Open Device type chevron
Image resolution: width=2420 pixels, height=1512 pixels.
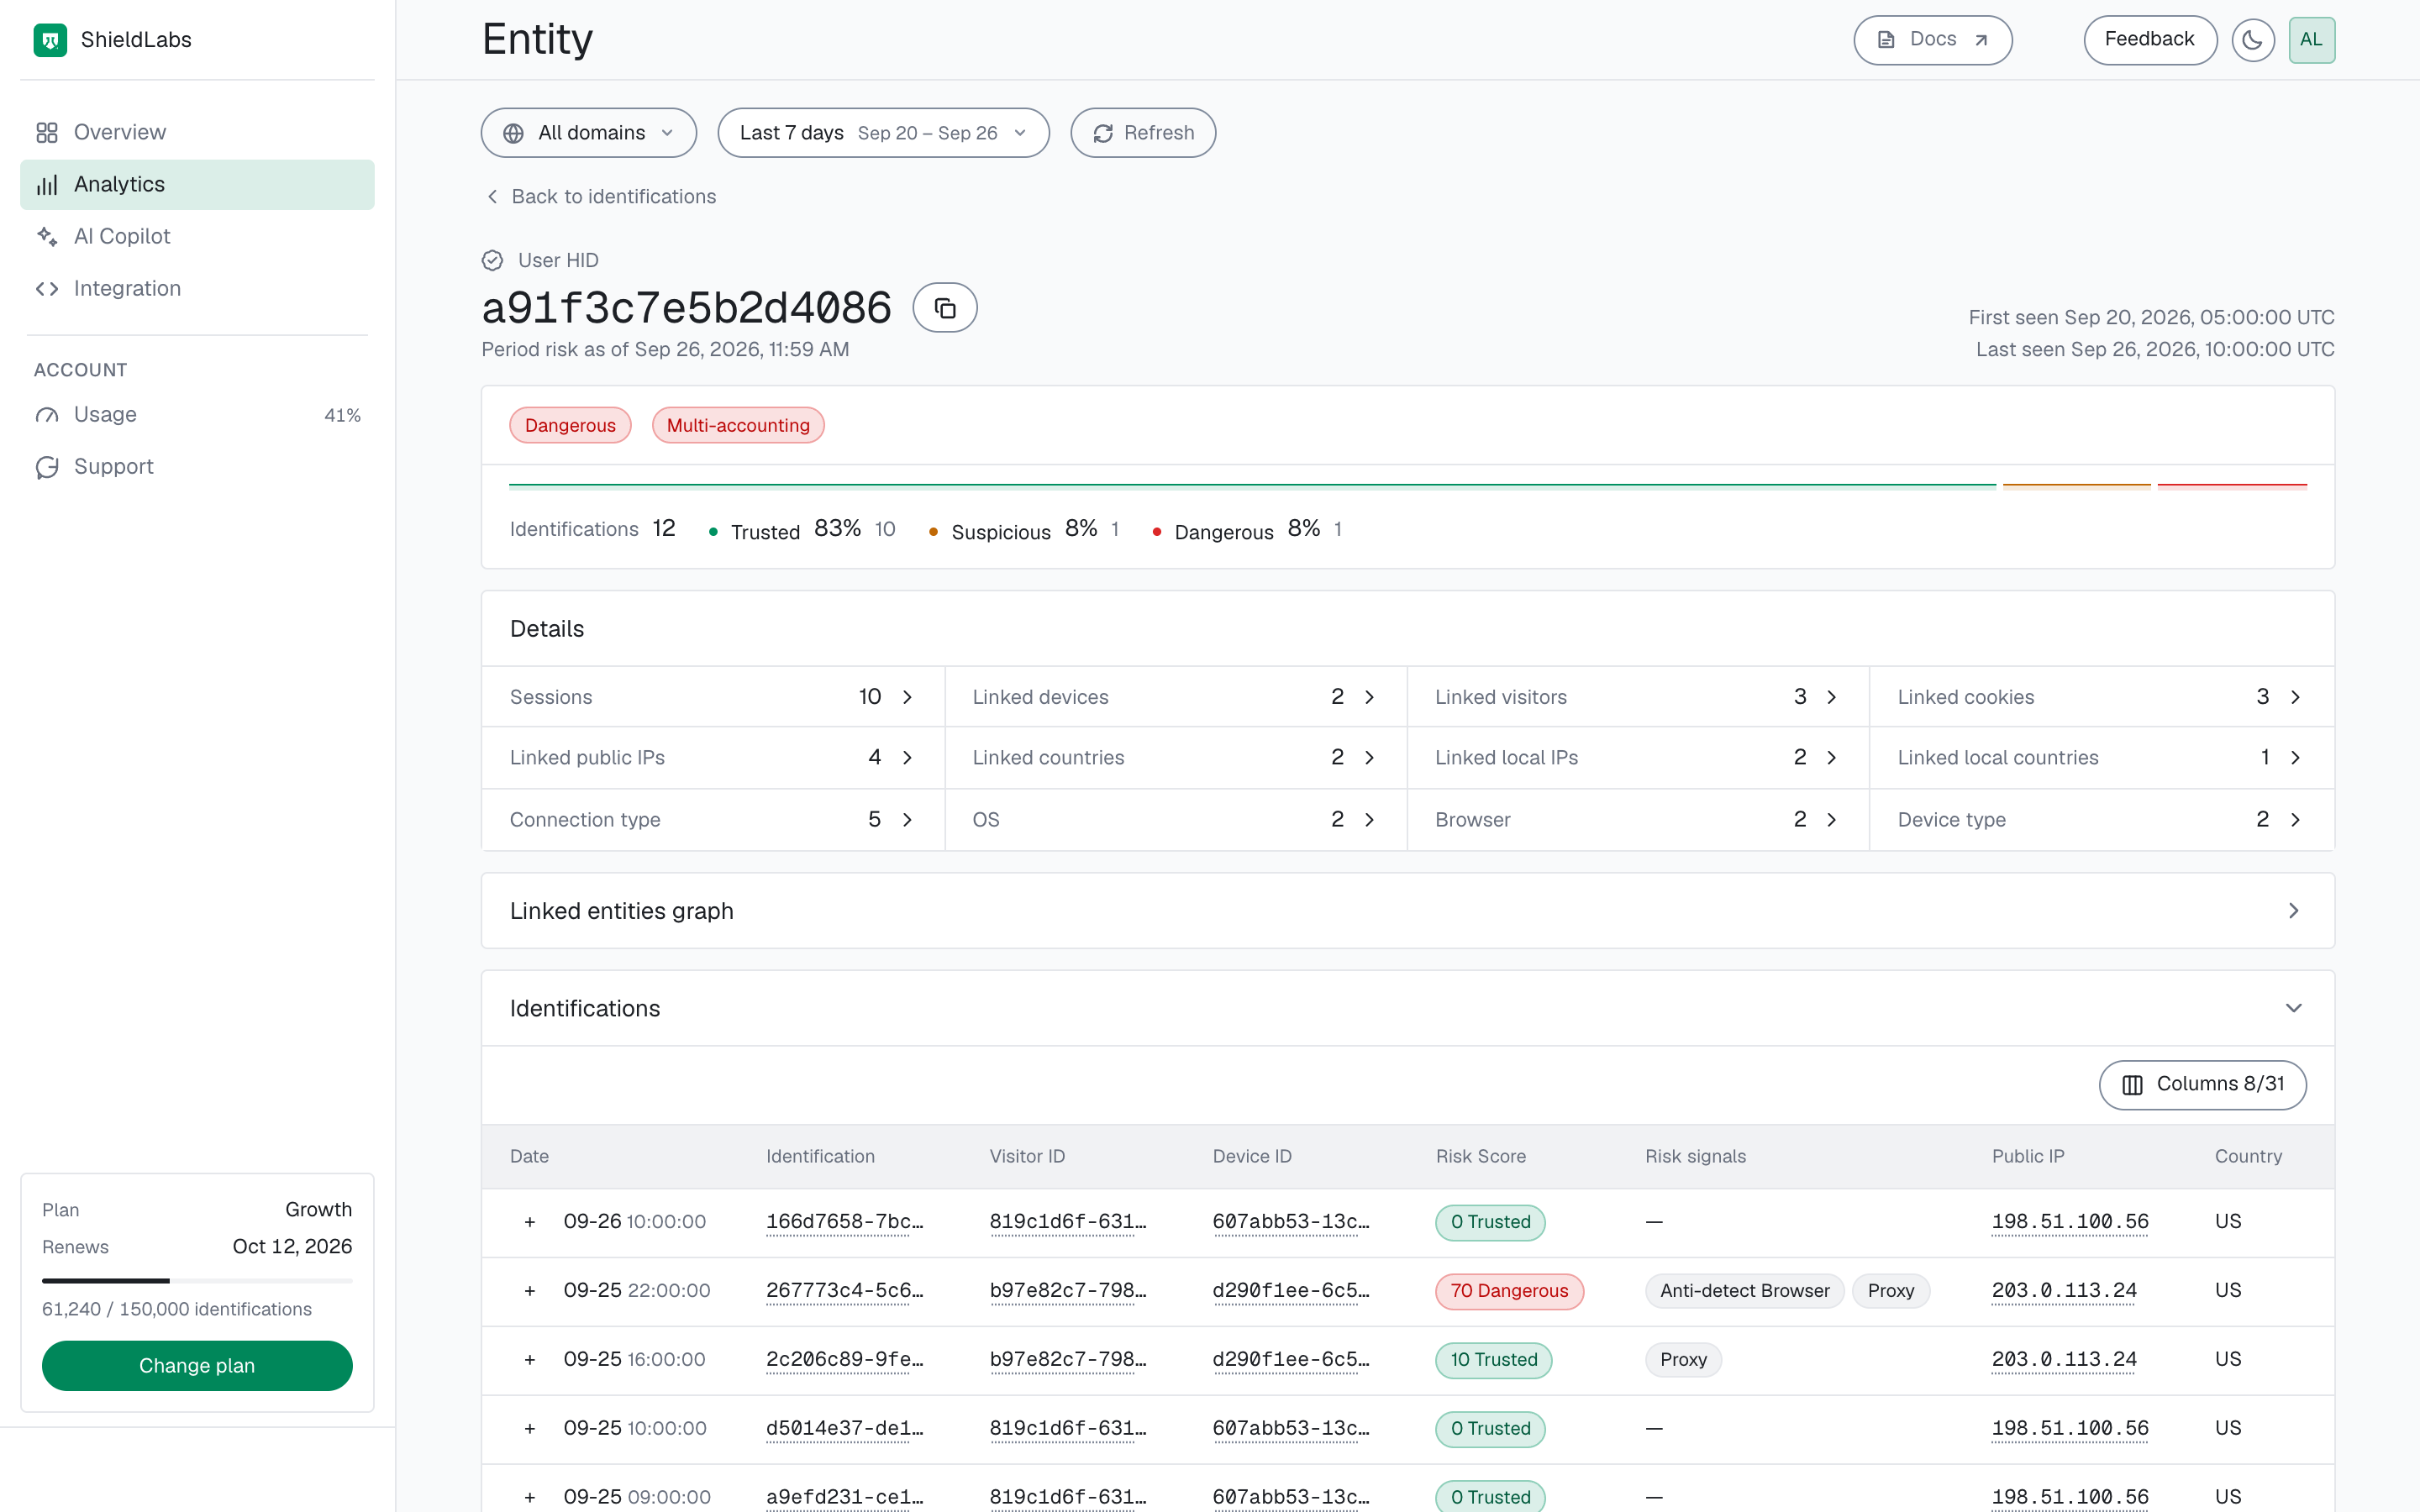click(x=2295, y=819)
